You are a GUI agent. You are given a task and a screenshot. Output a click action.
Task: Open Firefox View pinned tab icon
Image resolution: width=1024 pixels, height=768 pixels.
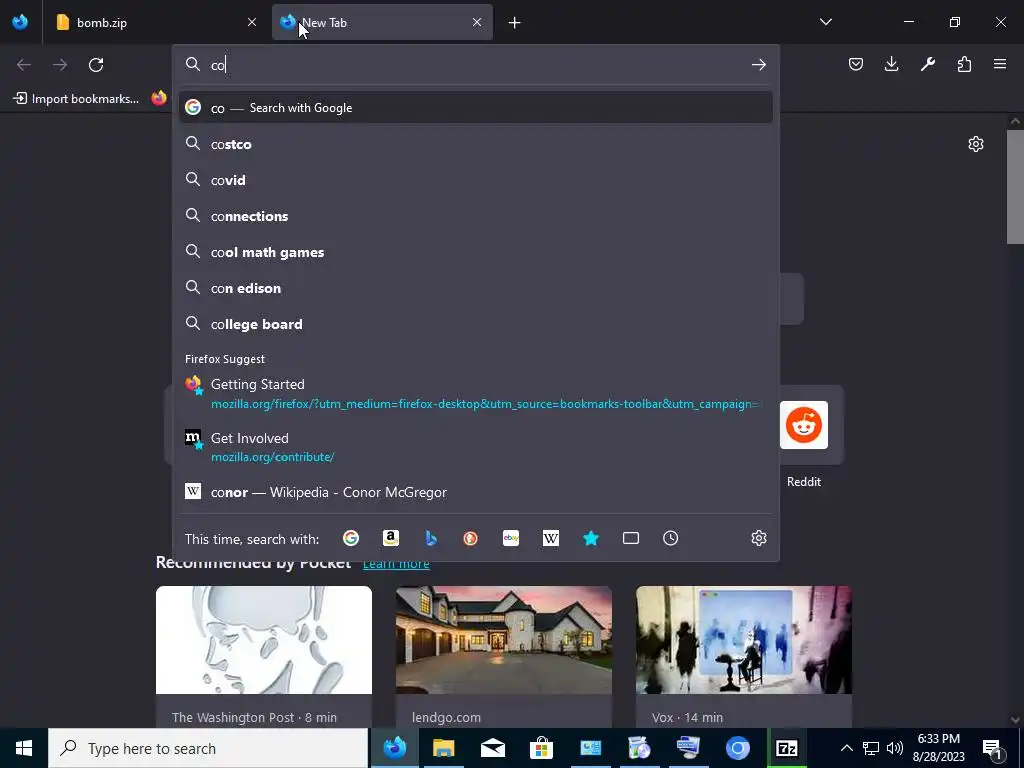(x=20, y=22)
